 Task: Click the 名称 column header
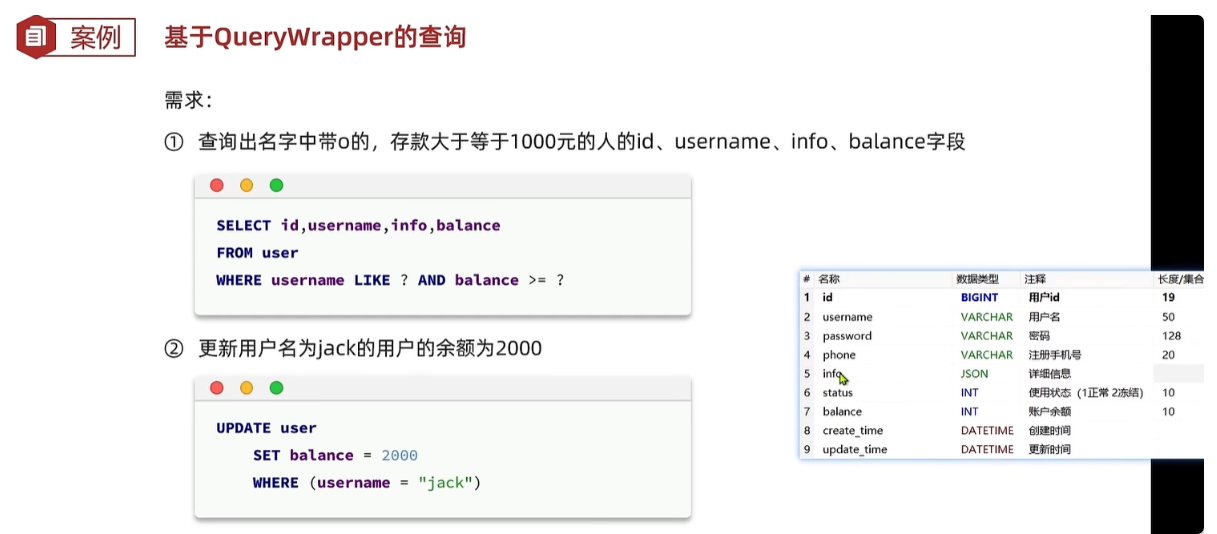tap(829, 279)
